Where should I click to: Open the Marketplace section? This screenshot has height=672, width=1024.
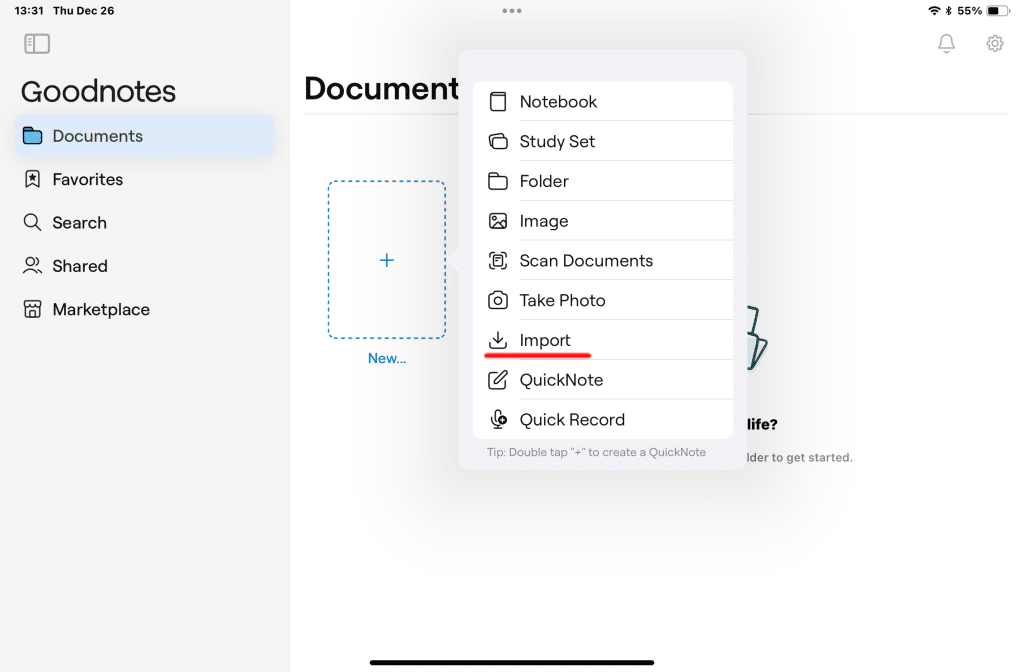[x=144, y=310]
